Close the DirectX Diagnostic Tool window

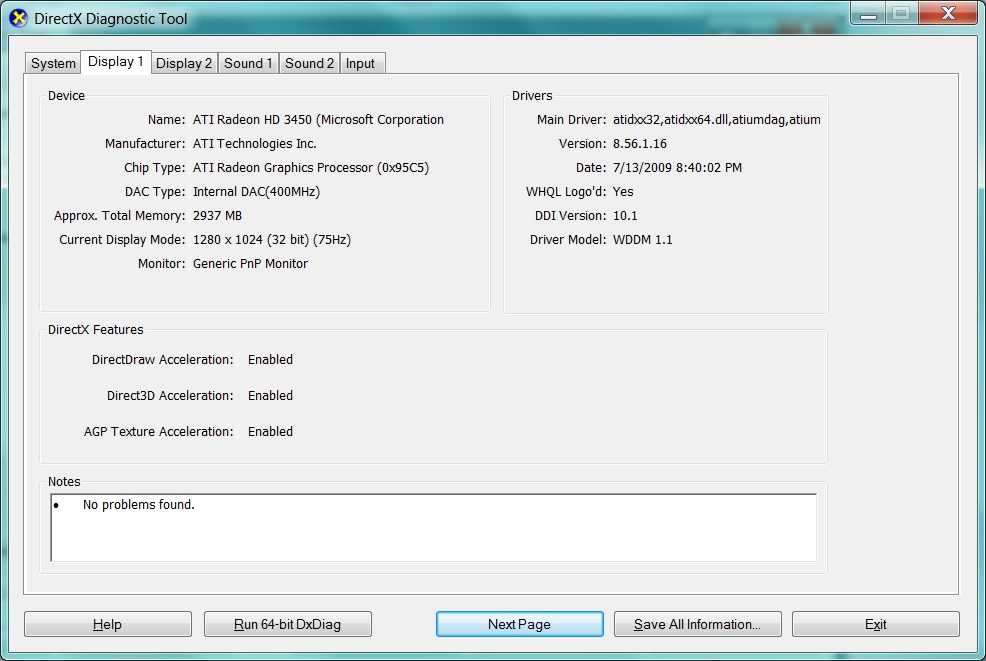coord(948,13)
